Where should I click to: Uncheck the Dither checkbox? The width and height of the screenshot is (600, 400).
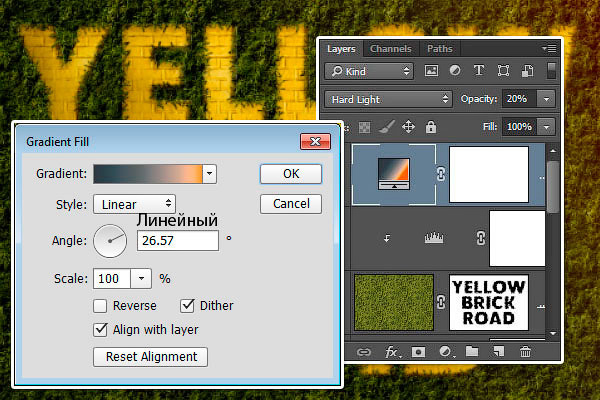pos(187,305)
